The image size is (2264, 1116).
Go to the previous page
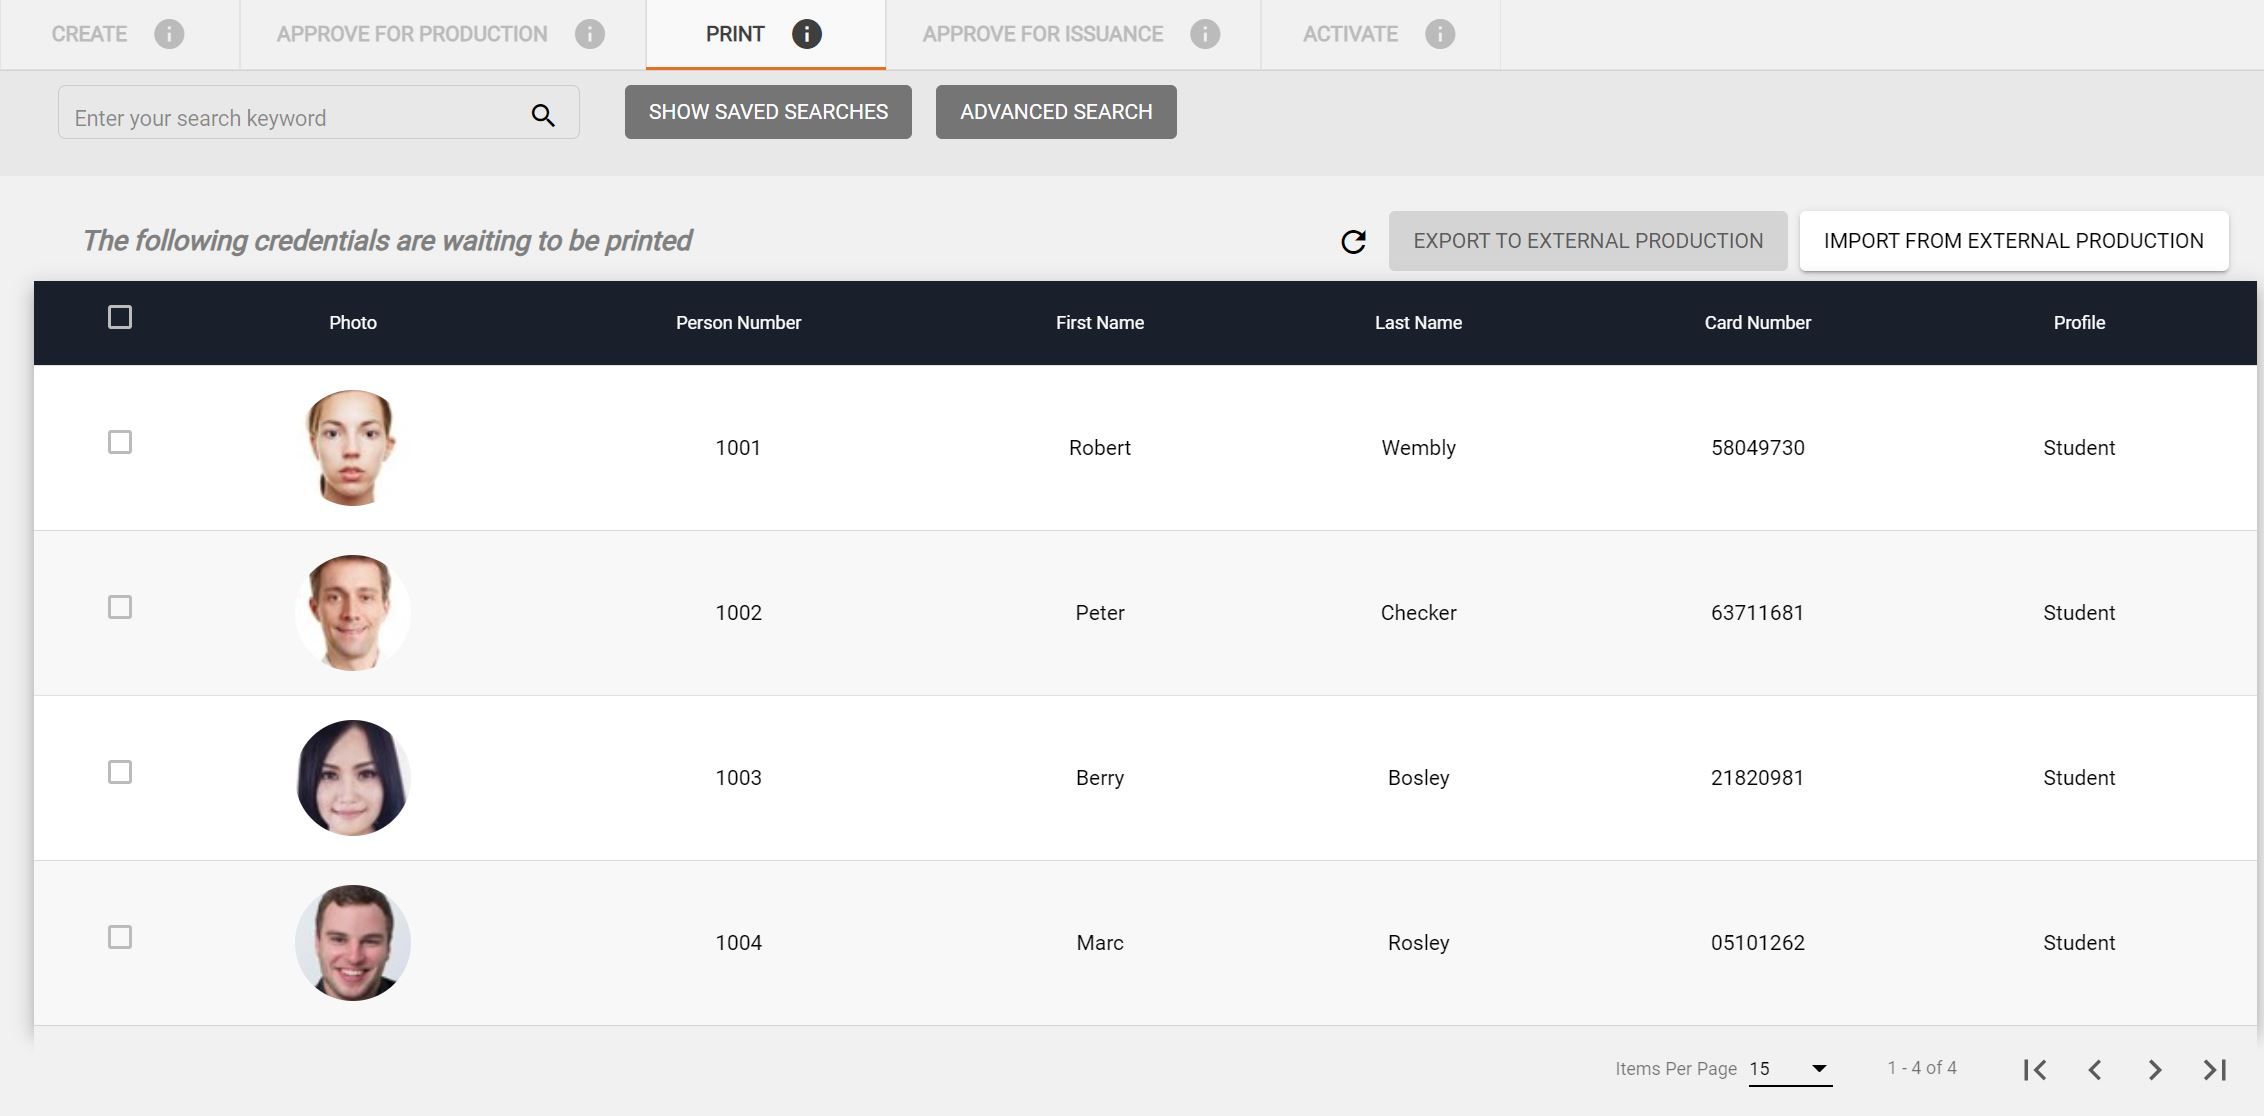click(2095, 1070)
